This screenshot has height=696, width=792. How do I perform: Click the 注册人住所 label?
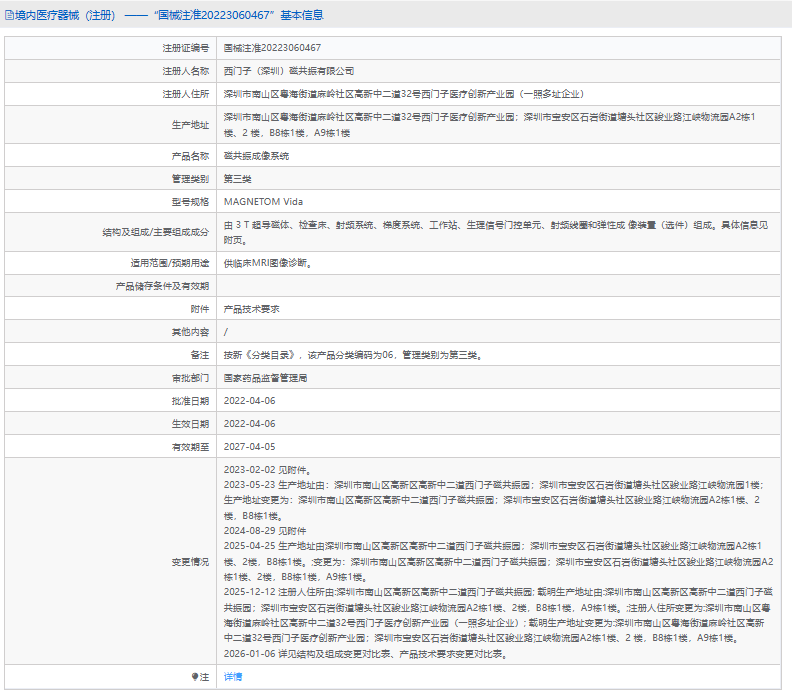point(185,94)
